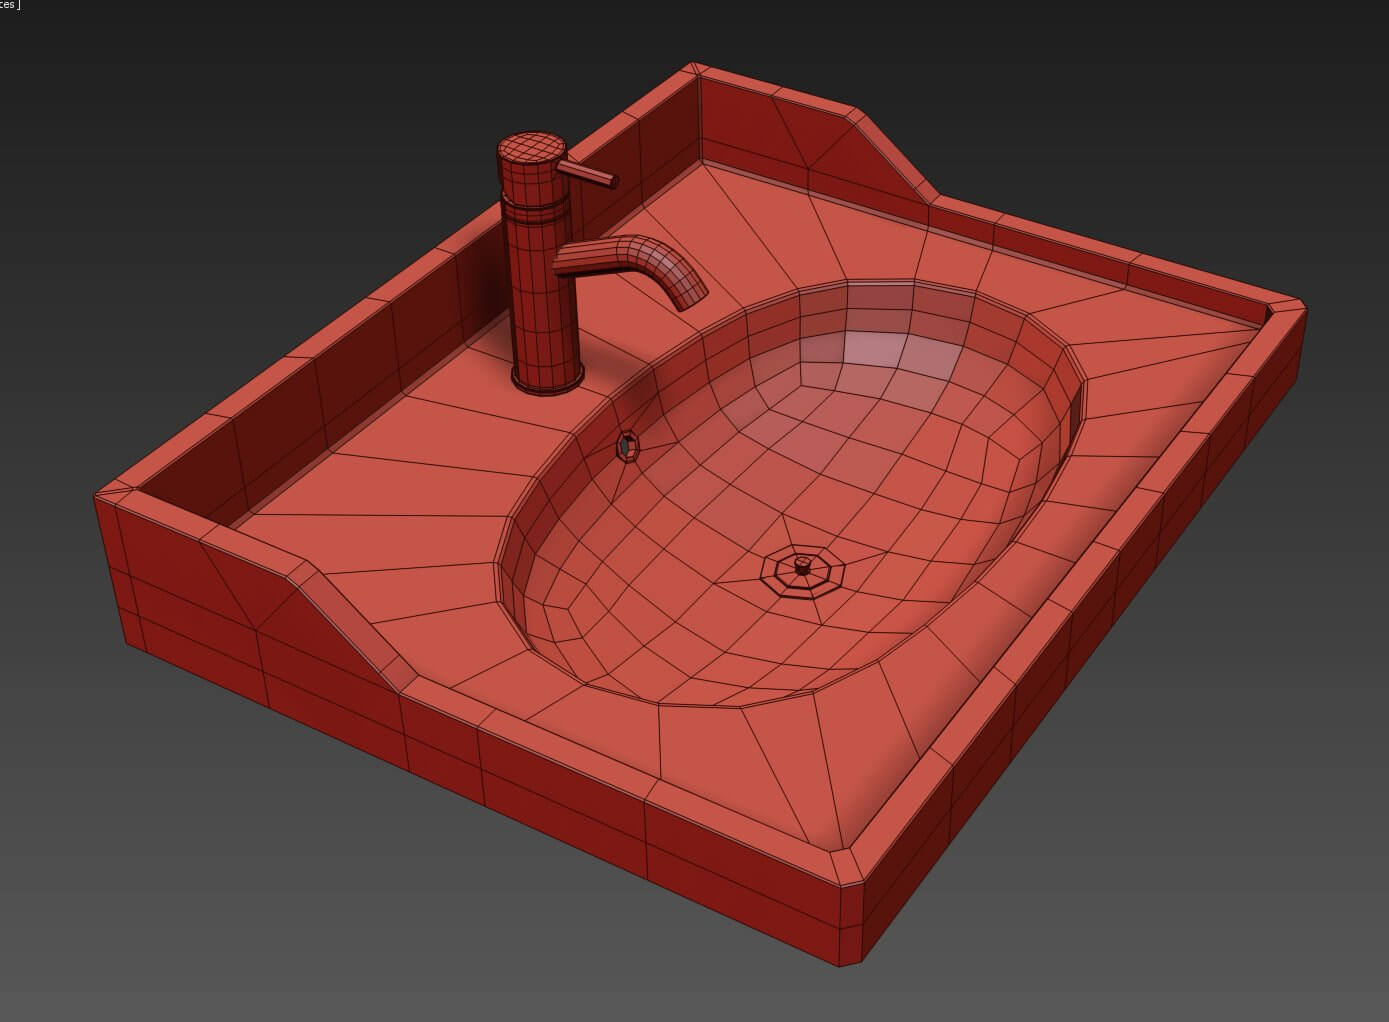Select the drain plug center knob
1389x1022 pixels.
coord(802,565)
